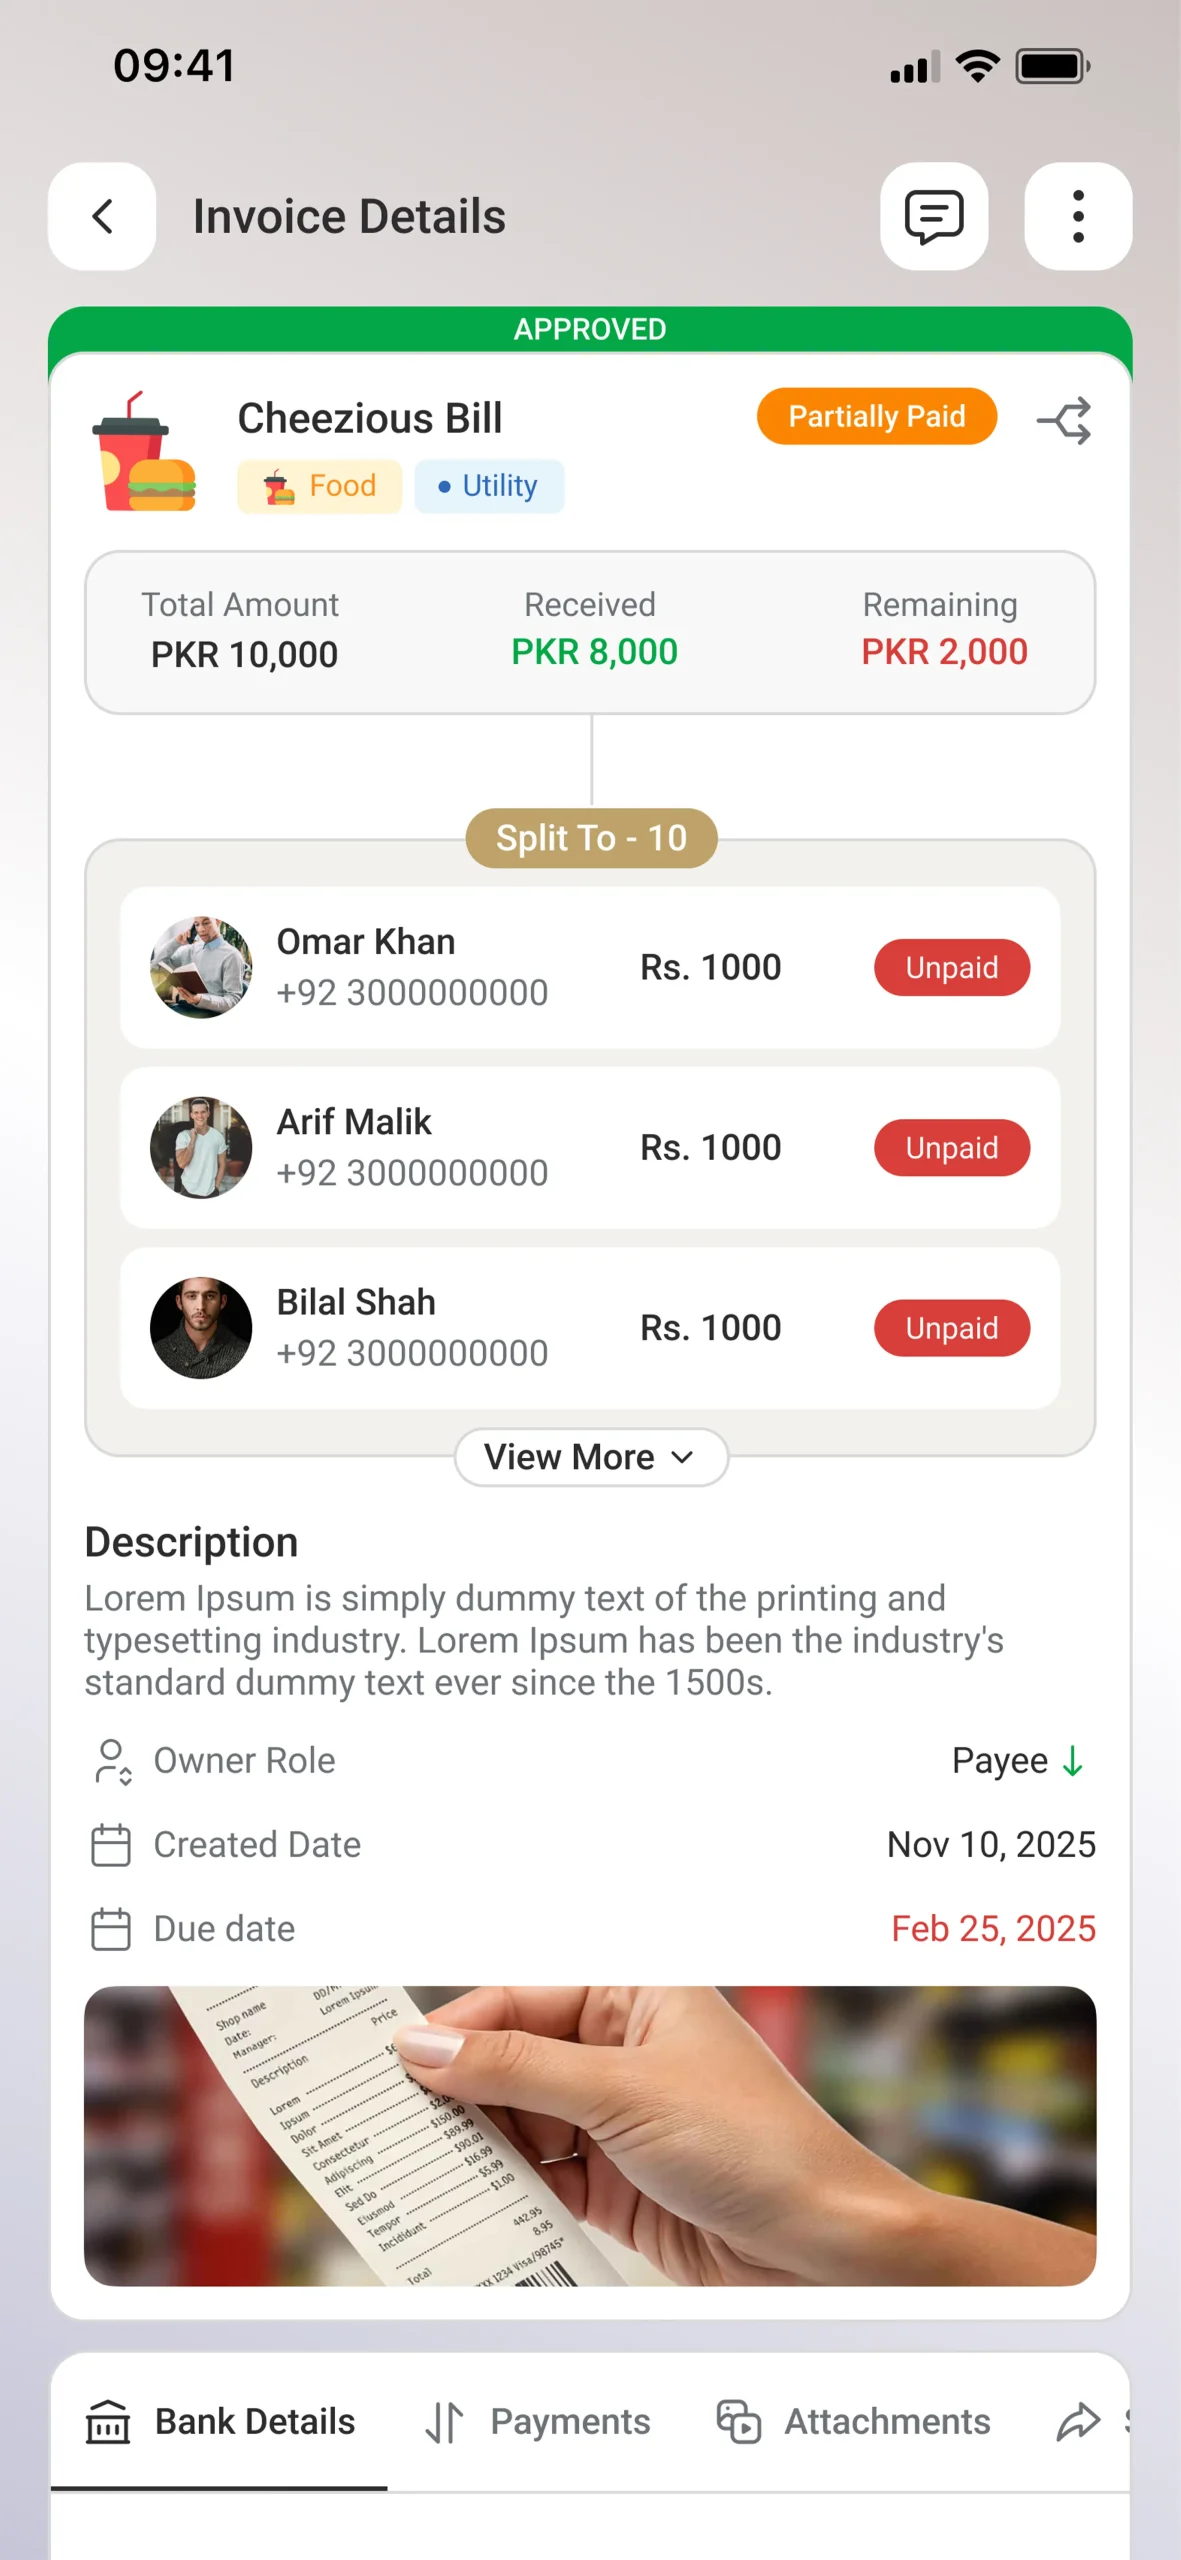This screenshot has height=2560, width=1181.
Task: Tap Omar Khan's Unpaid badge
Action: pyautogui.click(x=951, y=967)
